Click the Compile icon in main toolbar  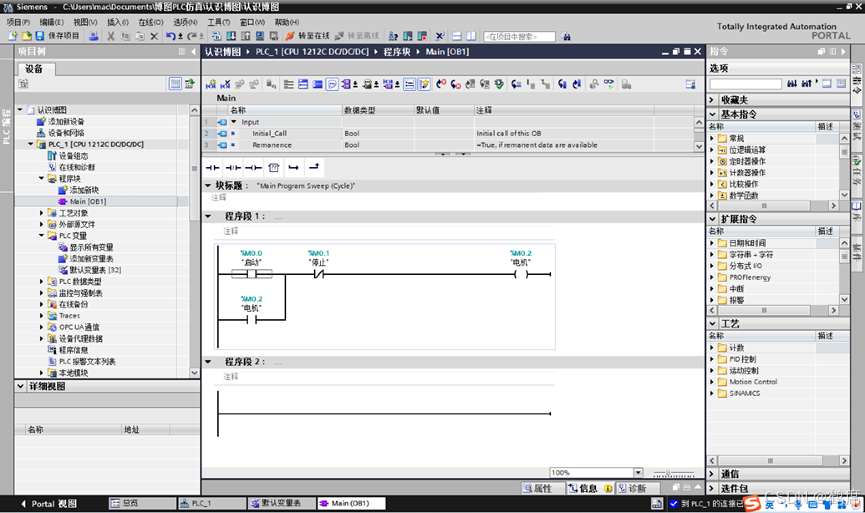pos(216,36)
